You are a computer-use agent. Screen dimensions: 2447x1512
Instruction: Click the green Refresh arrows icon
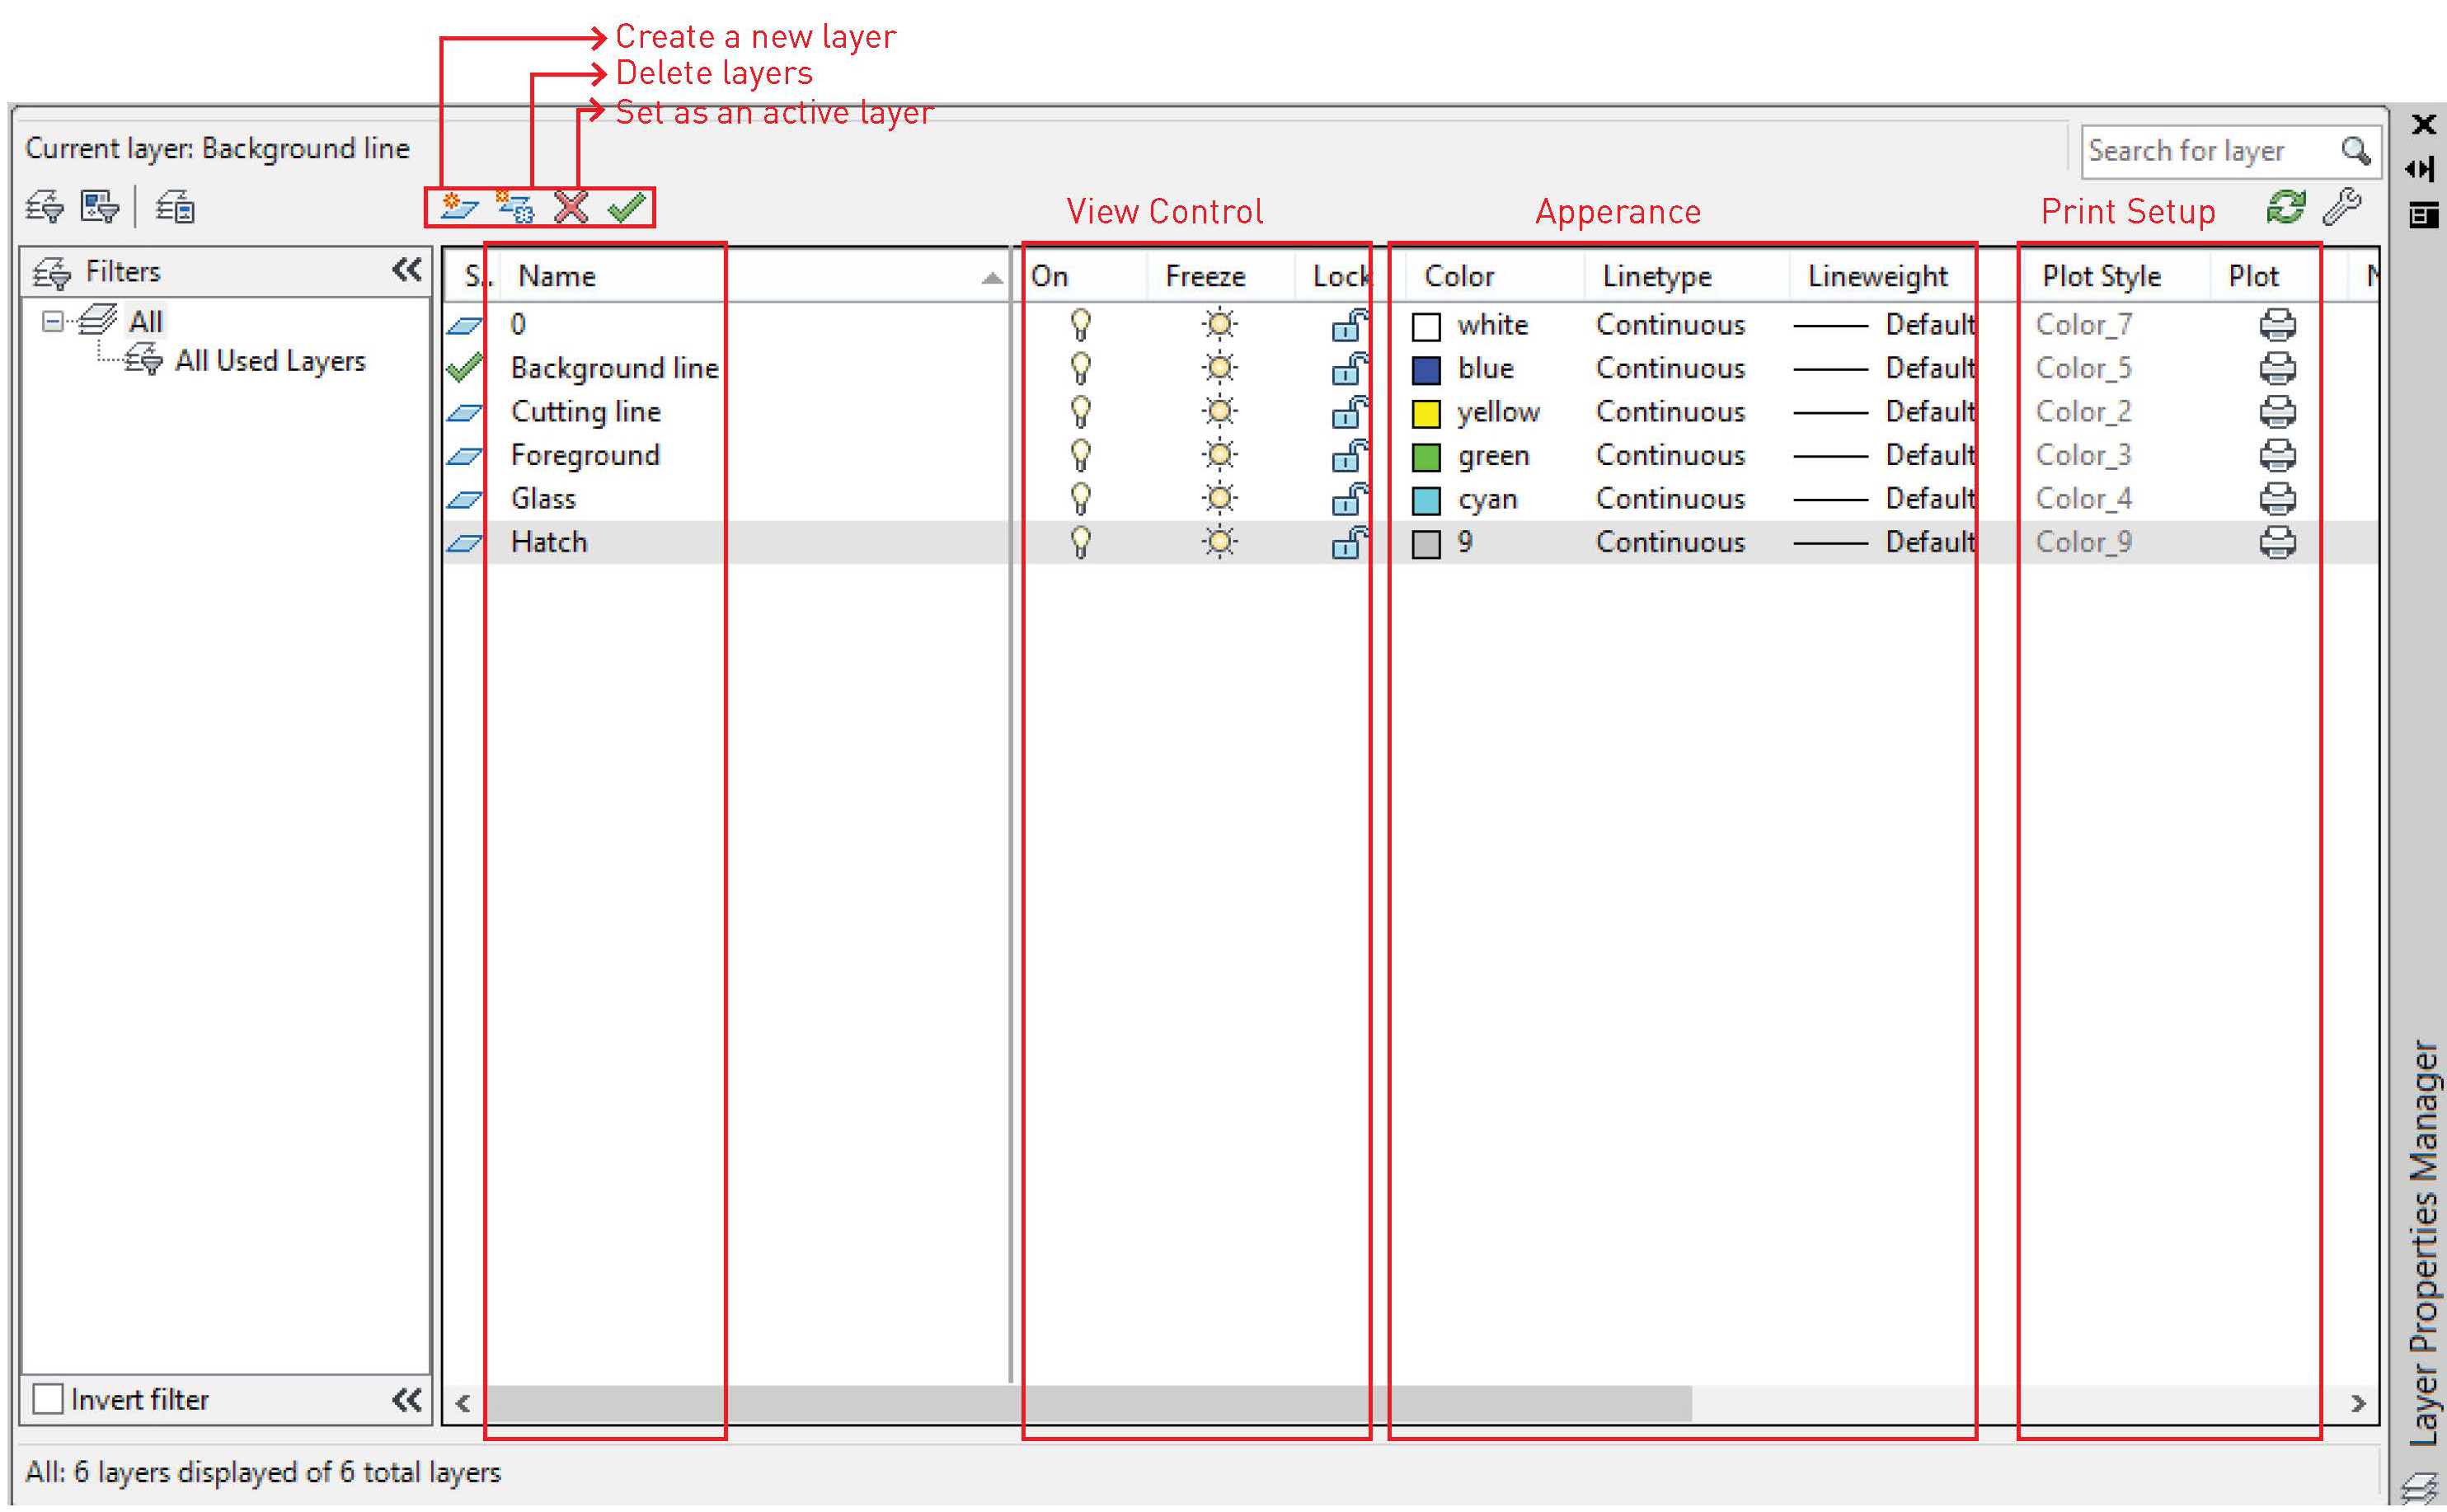point(2285,208)
